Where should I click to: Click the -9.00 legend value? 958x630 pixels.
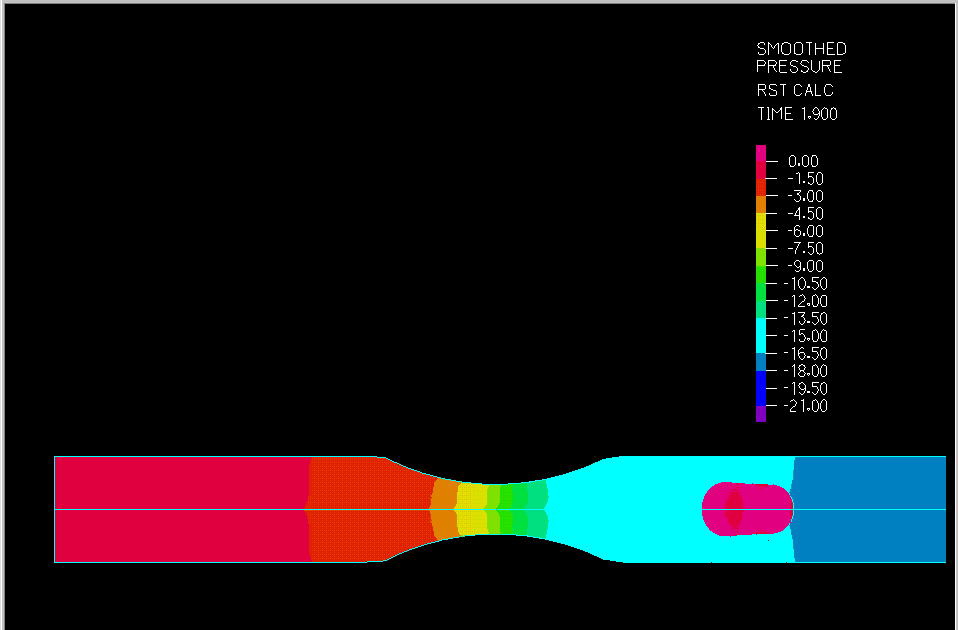click(805, 266)
